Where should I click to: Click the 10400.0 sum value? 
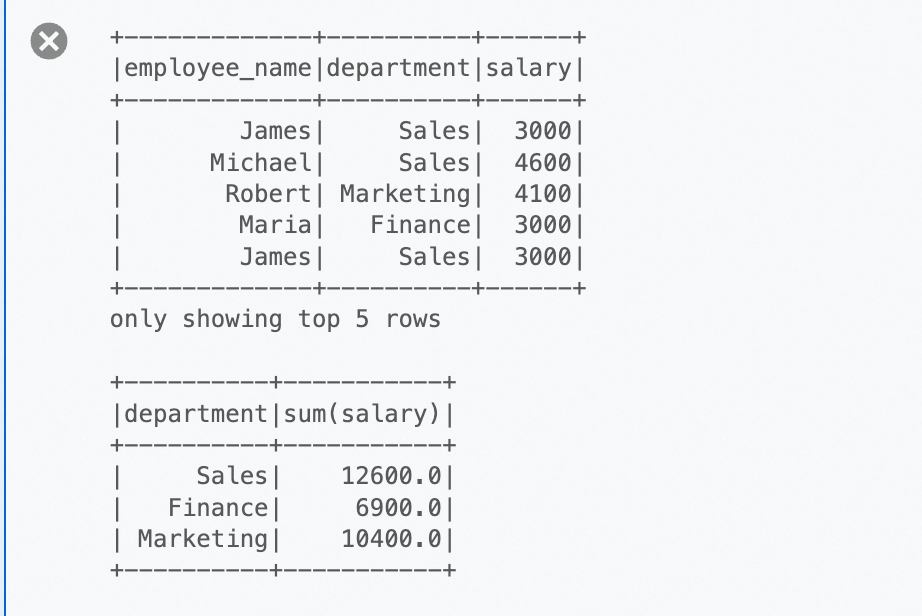pyautogui.click(x=391, y=539)
